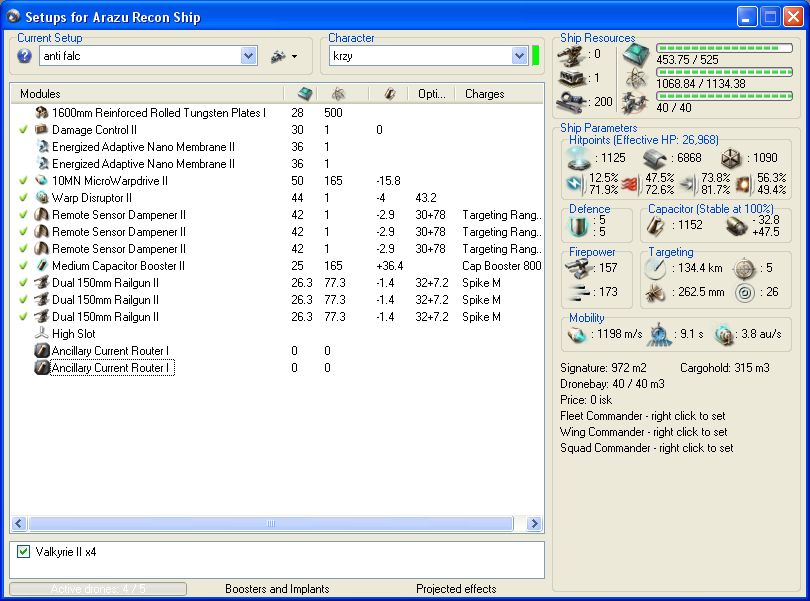Uncheck the Valkyrie II x4 drones checkbox
810x601 pixels.
pyautogui.click(x=24, y=551)
